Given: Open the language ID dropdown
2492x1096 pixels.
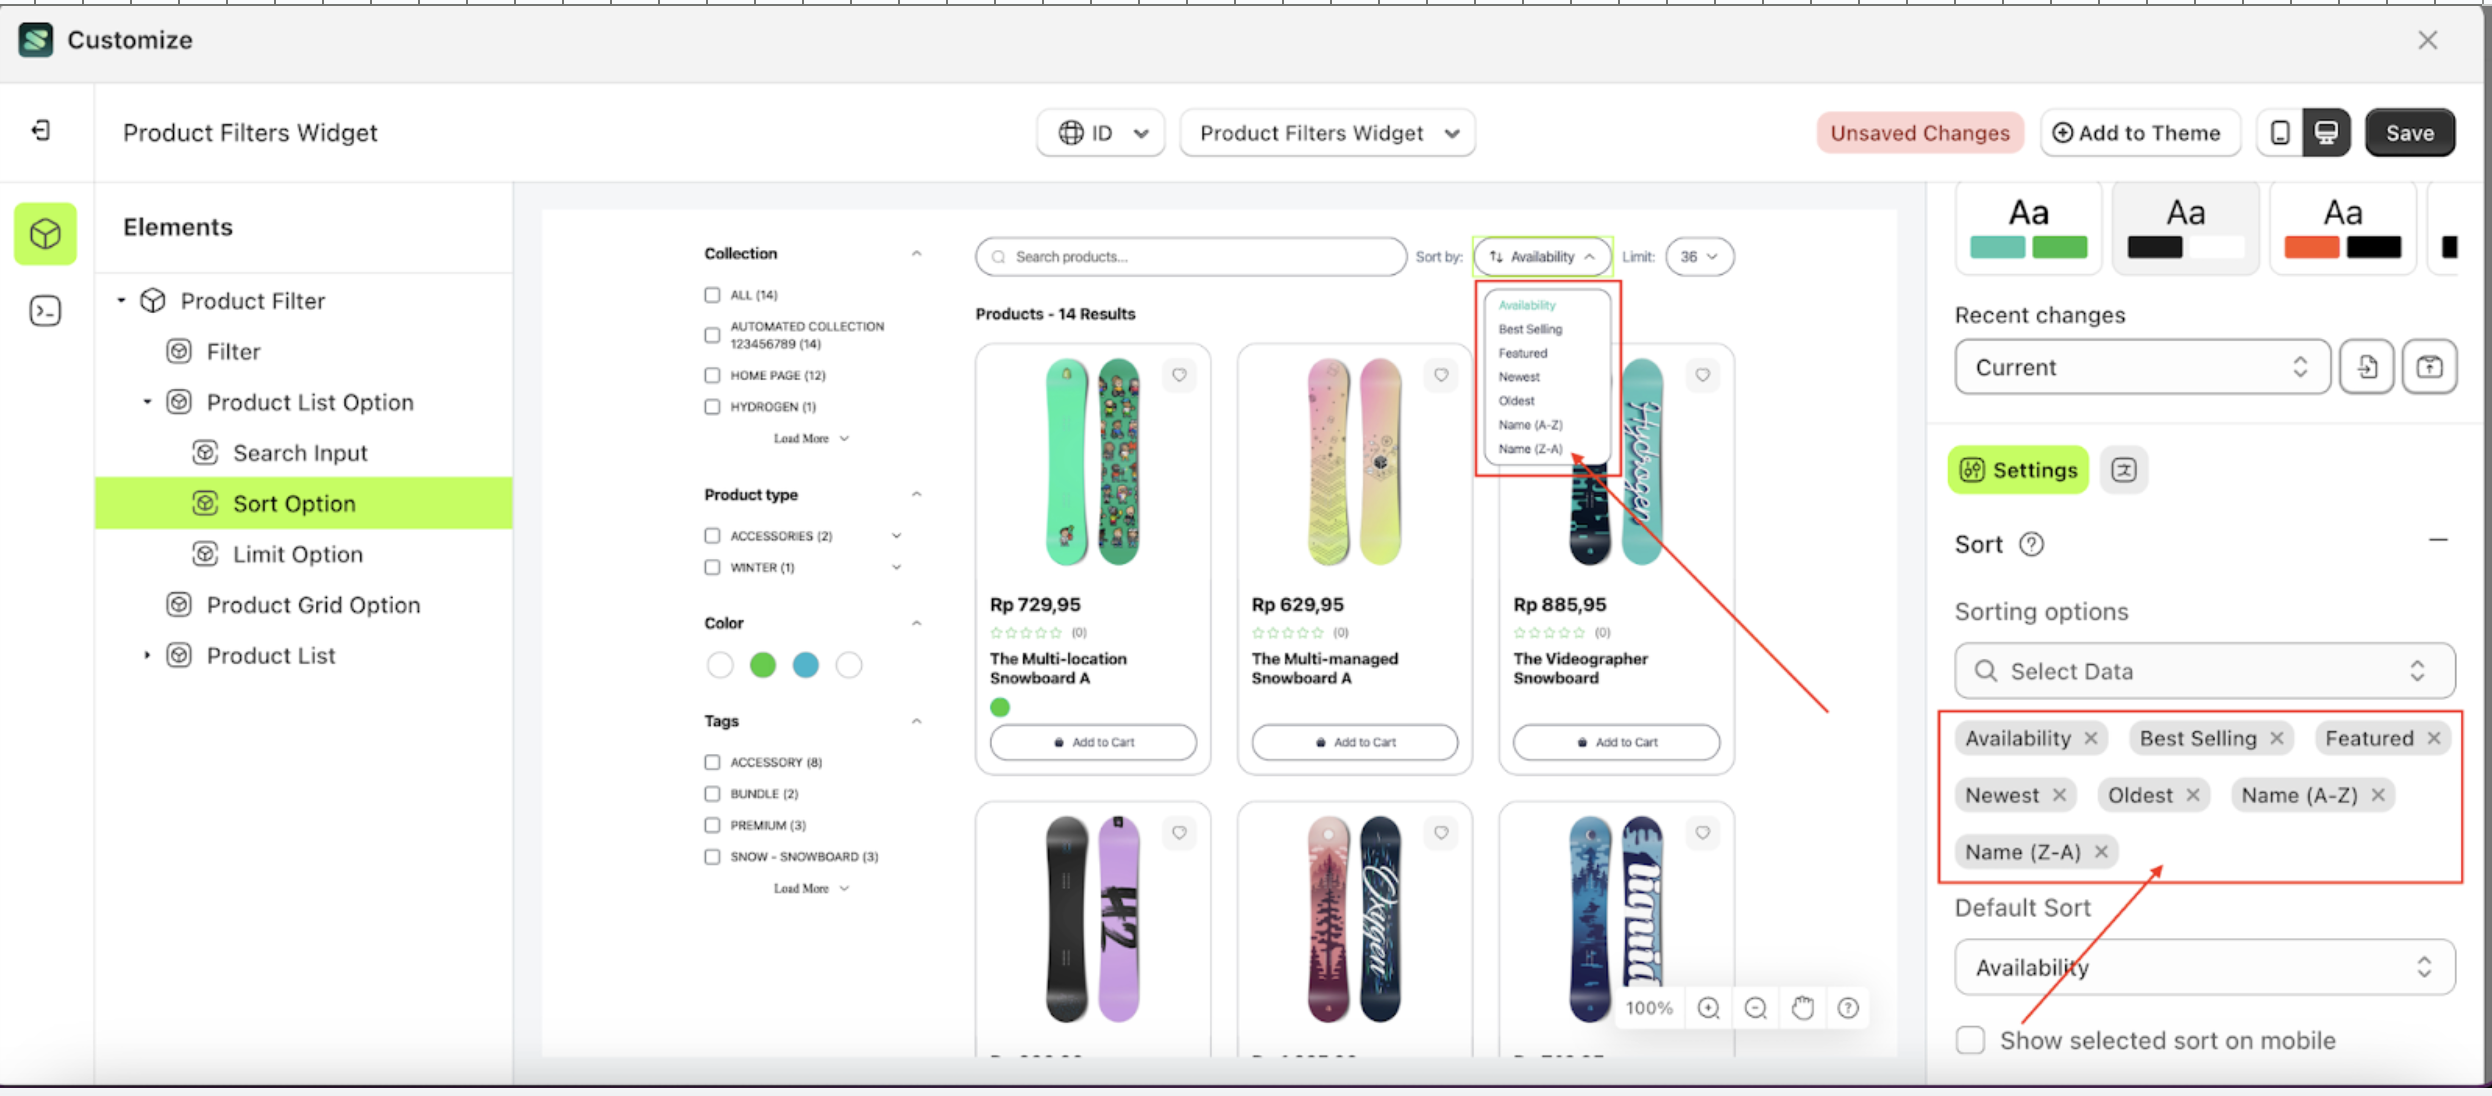Looking at the screenshot, I should point(1100,133).
